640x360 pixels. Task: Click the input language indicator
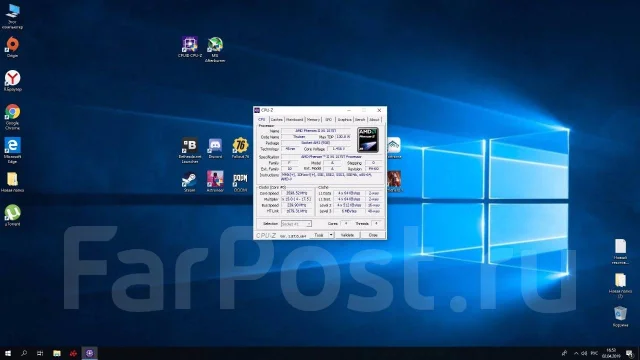pyautogui.click(x=594, y=353)
